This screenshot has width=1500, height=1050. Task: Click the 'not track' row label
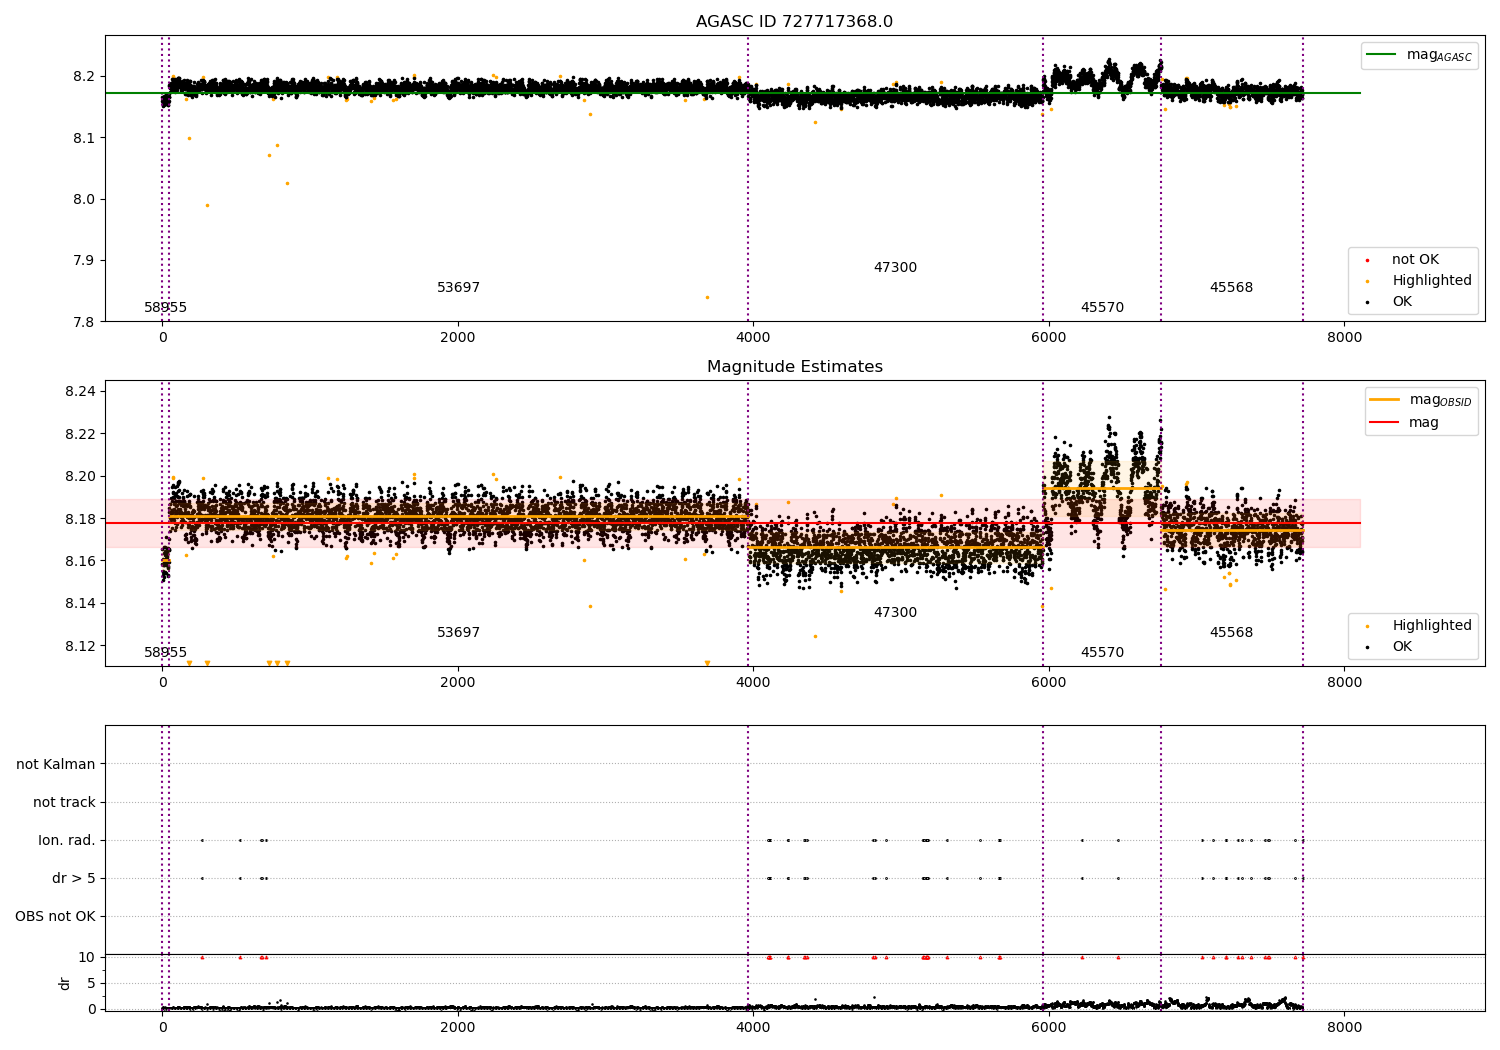tap(64, 803)
